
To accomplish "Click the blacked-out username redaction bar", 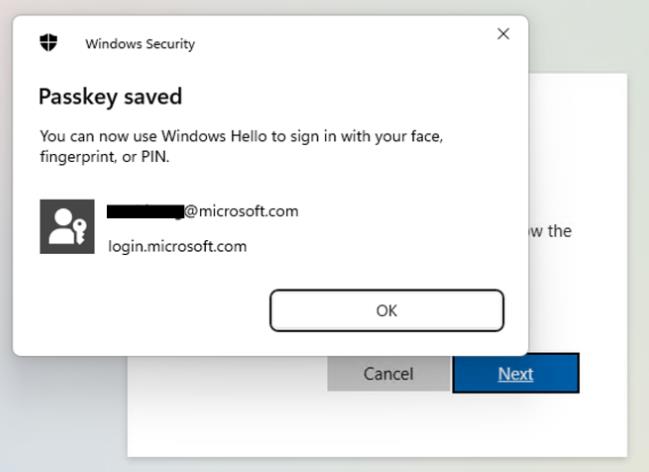I will click(x=145, y=211).
